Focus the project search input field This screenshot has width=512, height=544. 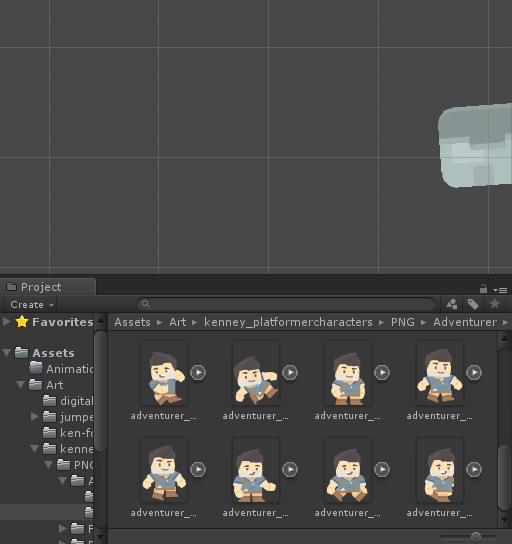point(287,304)
